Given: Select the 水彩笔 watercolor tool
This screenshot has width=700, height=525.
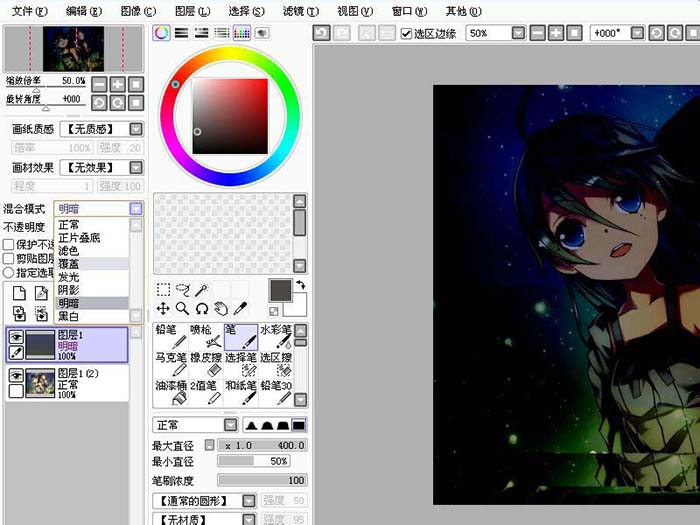Looking at the screenshot, I should 276,337.
